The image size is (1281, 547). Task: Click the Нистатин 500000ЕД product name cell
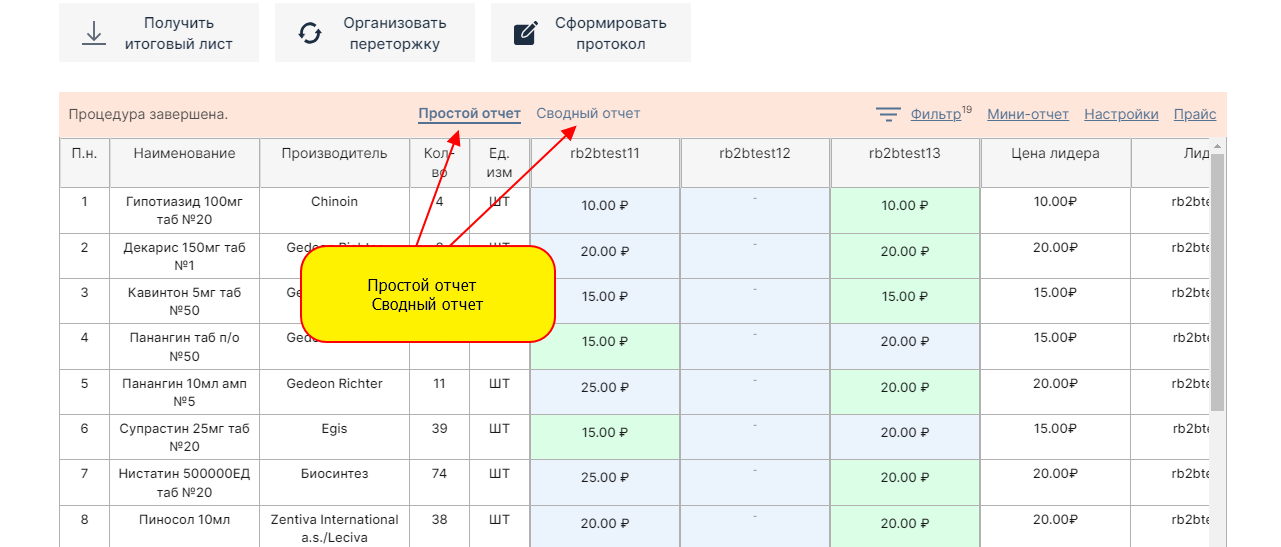tap(184, 483)
